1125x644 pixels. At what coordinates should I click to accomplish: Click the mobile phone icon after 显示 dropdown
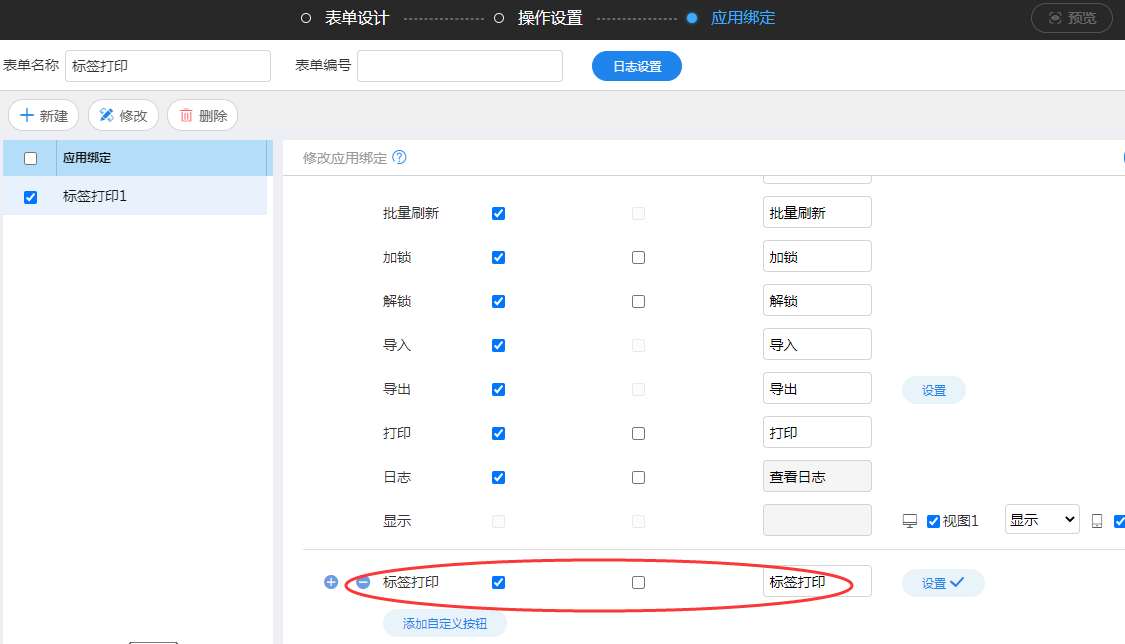pyautogui.click(x=1097, y=521)
